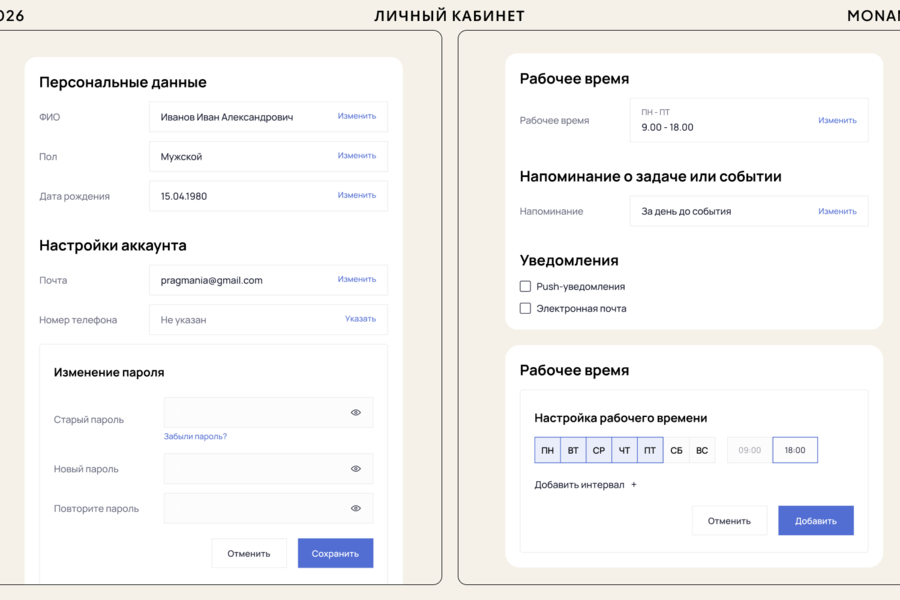Click the Напоминание о задаче или событии heading
The image size is (900, 600).
[x=650, y=176]
